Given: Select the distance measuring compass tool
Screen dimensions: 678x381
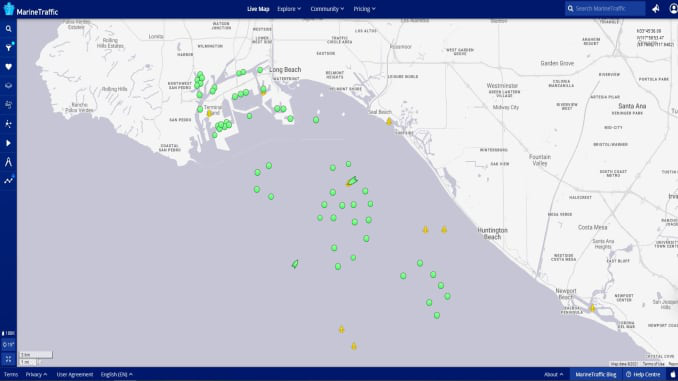Looking at the screenshot, I should 8,162.
